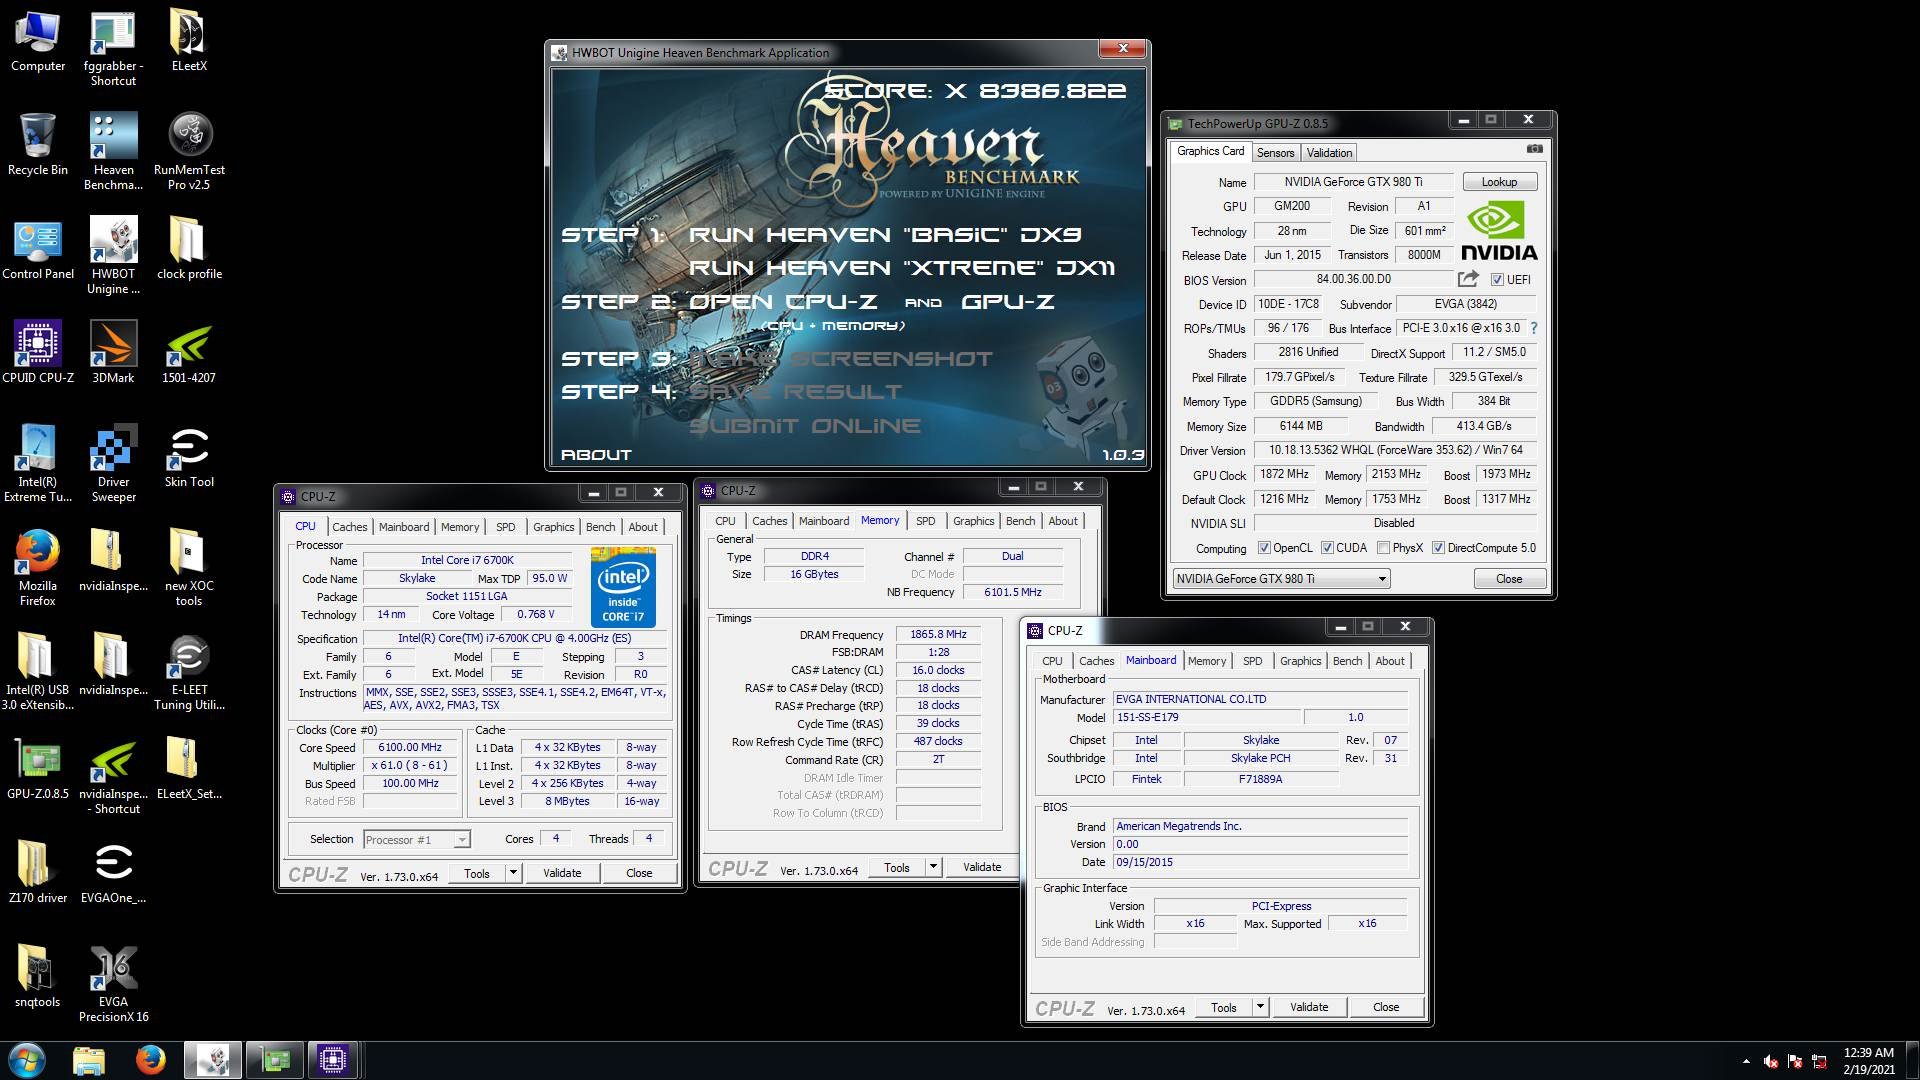The width and height of the screenshot is (1920, 1080).
Task: Expand the Tools dropdown arrow in the CPU-Z Mainboard tab window
Action: pos(1260,1007)
